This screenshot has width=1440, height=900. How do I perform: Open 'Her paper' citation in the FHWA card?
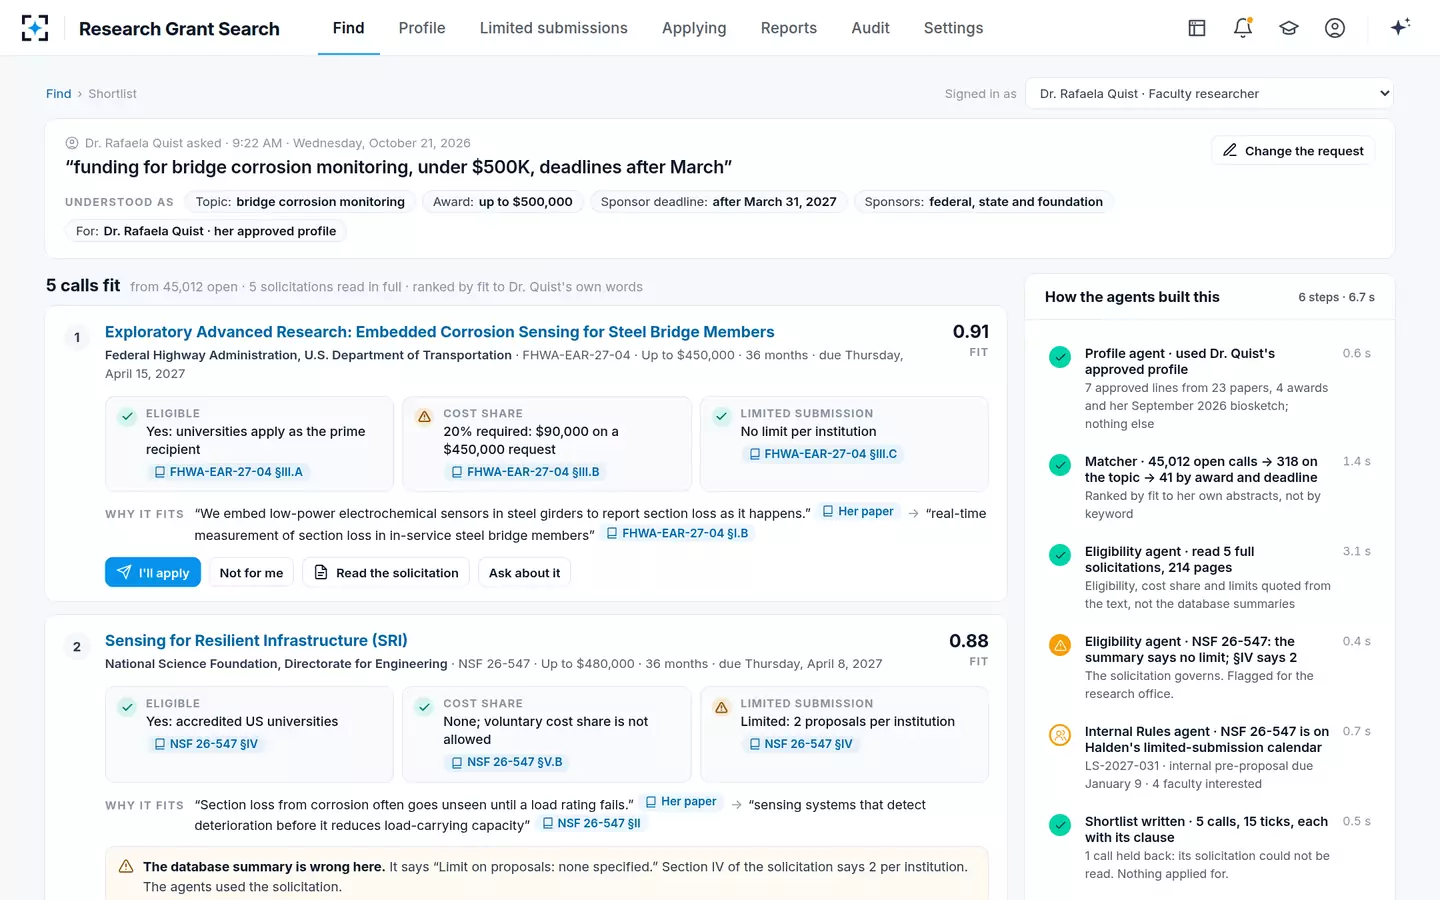(858, 512)
